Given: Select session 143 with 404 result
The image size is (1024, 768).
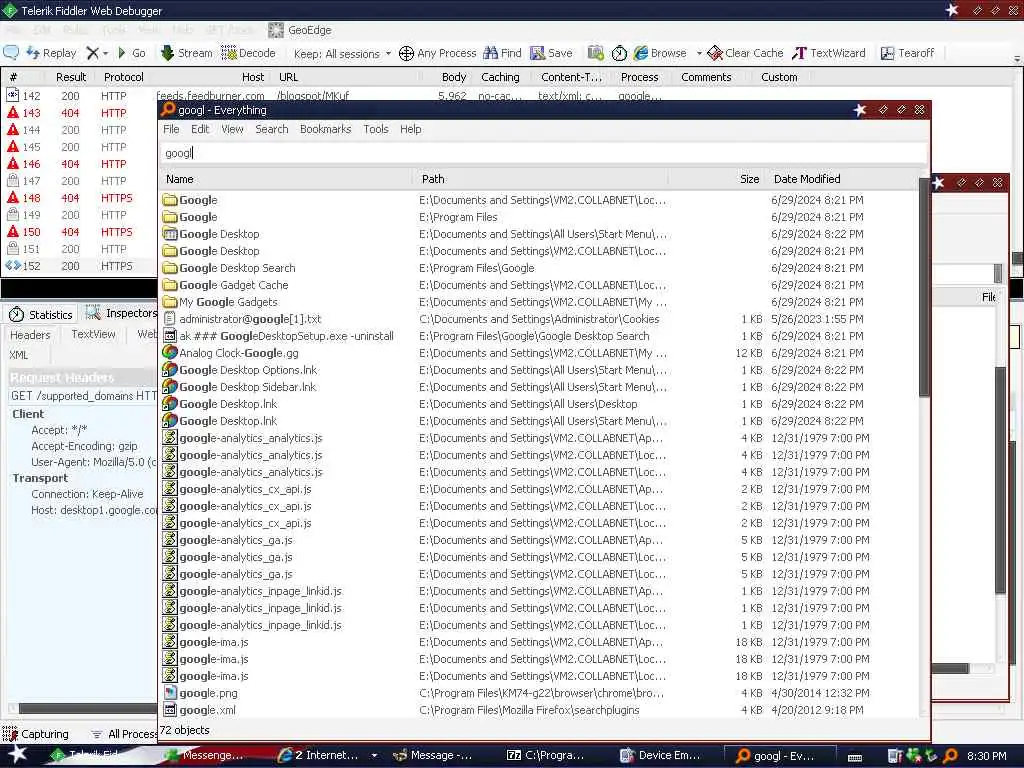Looking at the screenshot, I should click(x=80, y=113).
